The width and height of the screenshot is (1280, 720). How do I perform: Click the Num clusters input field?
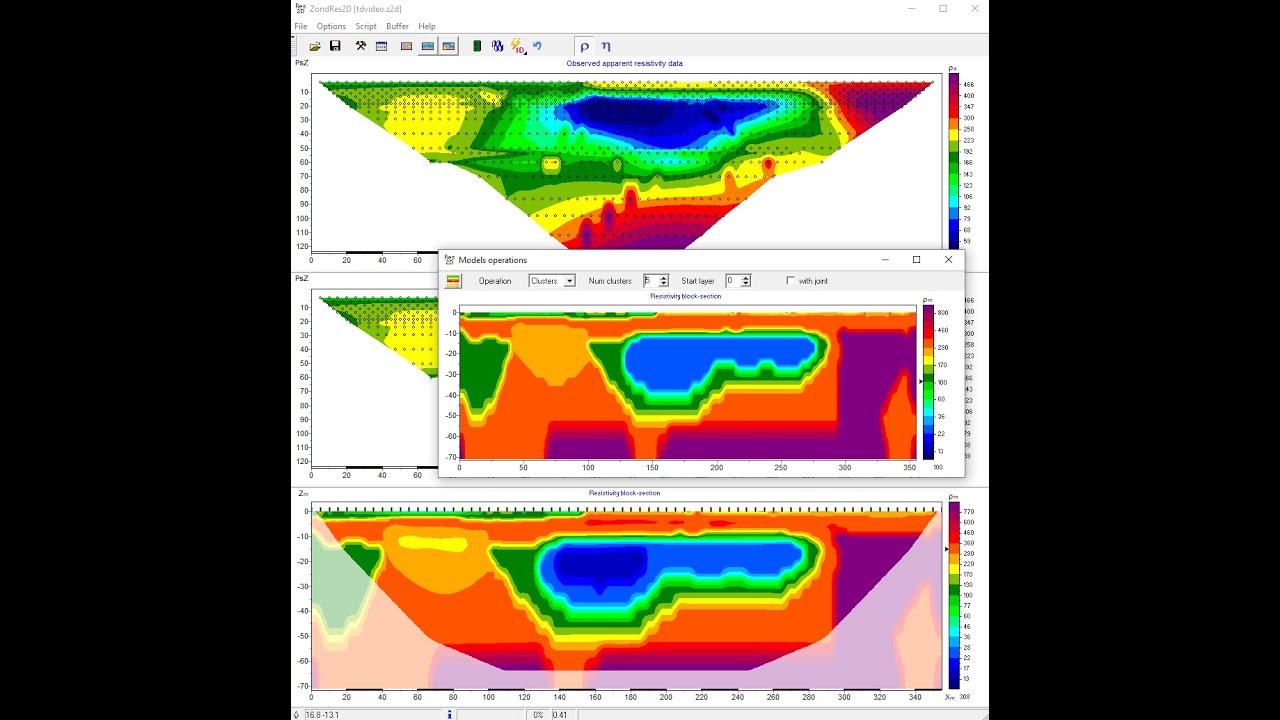click(x=650, y=281)
